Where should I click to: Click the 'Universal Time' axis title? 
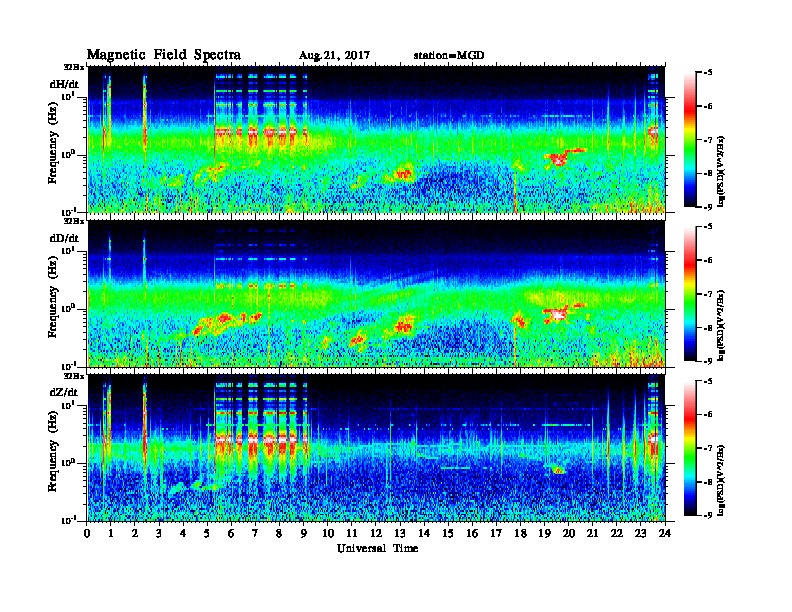click(378, 548)
